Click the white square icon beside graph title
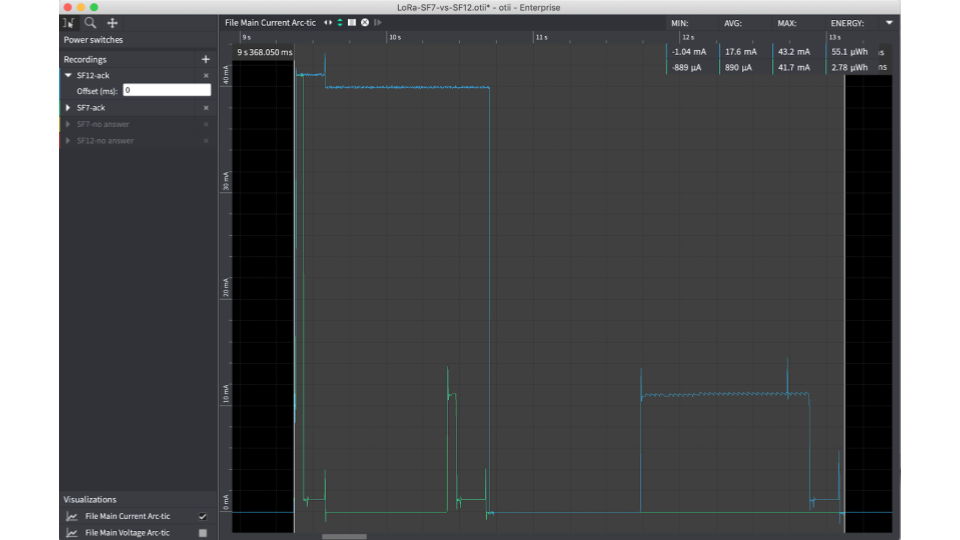The width and height of the screenshot is (960, 540). tap(352, 23)
